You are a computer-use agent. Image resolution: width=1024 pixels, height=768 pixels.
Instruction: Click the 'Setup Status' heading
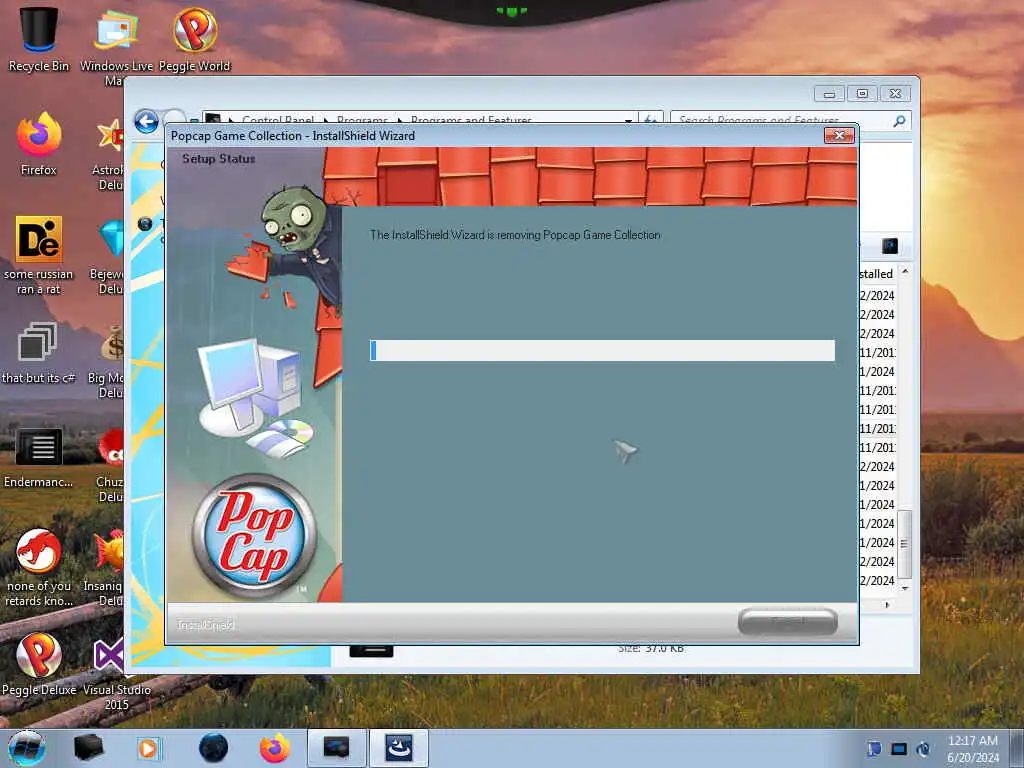pos(219,158)
